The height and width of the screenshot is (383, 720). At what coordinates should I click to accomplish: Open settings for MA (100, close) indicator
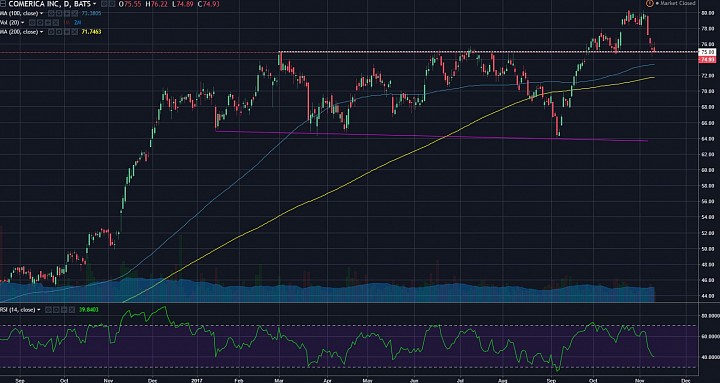pos(58,13)
